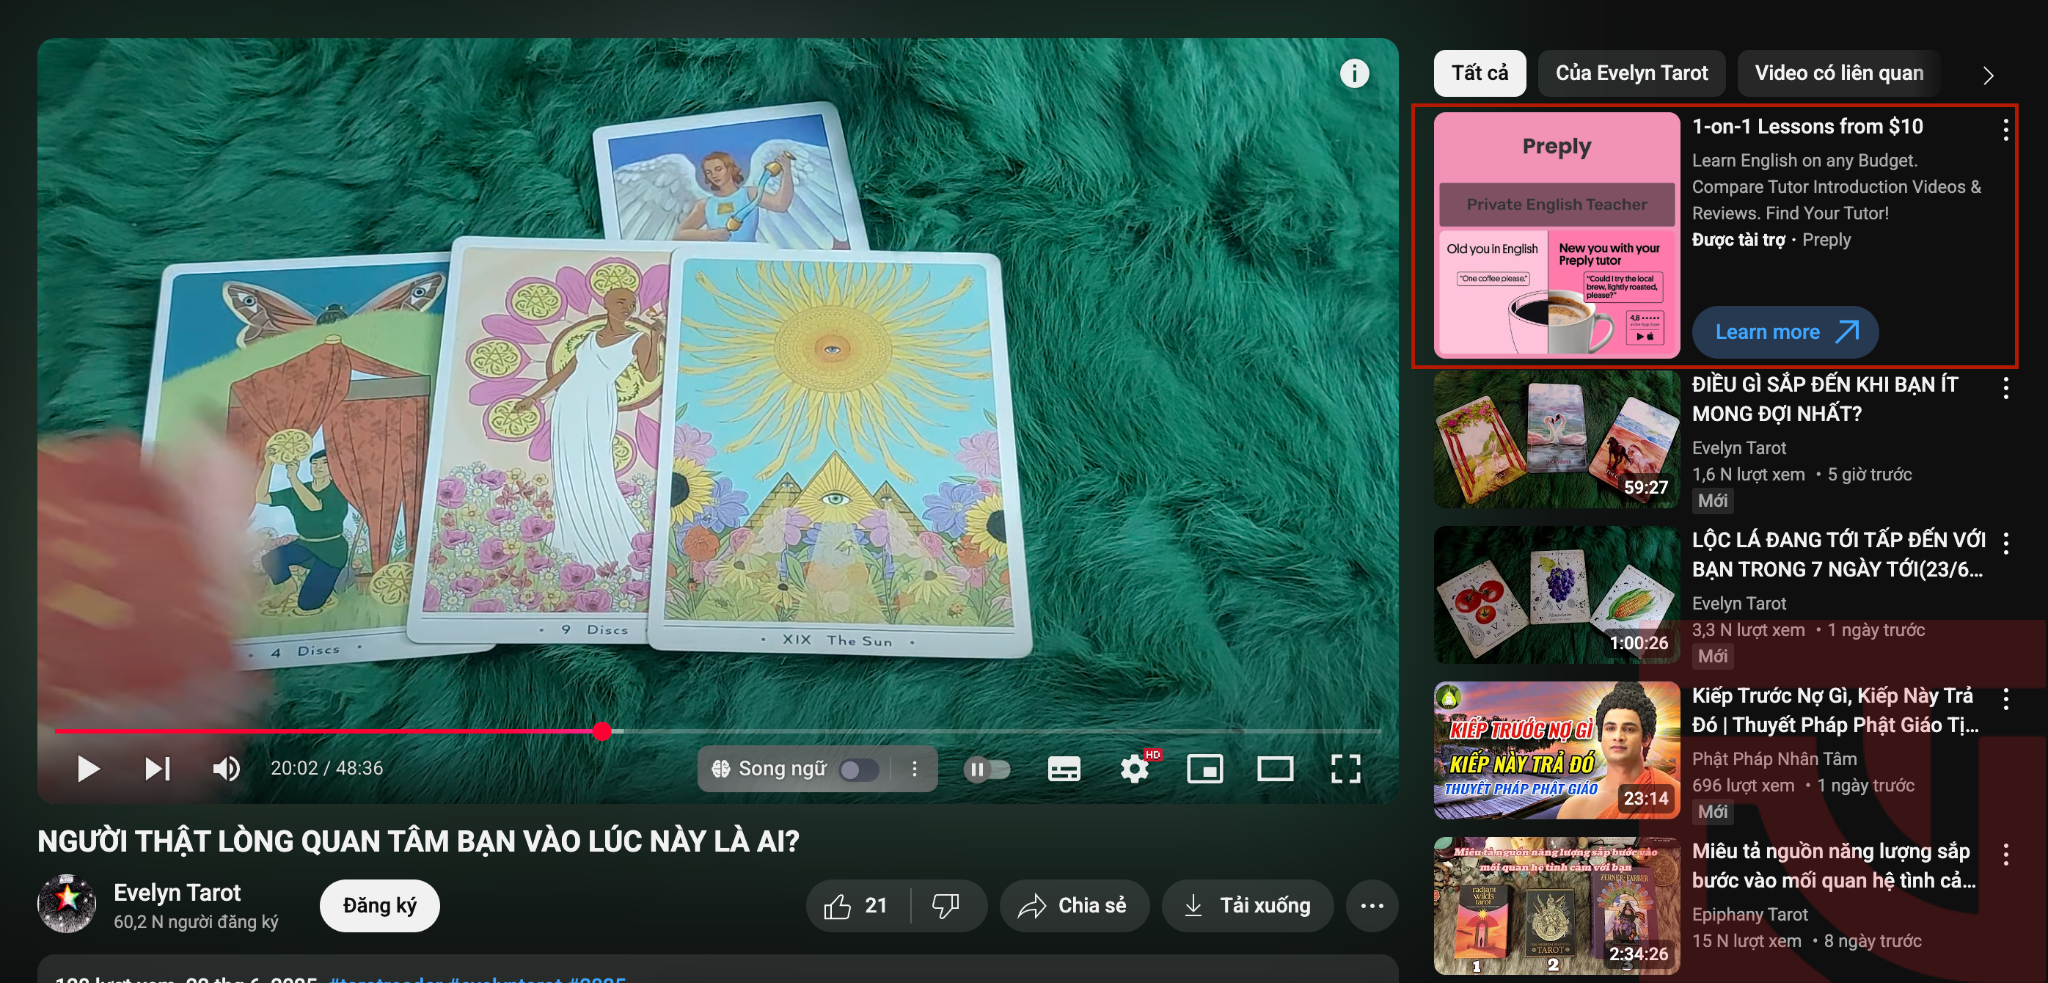Open the Preply ad thumbnail
The image size is (2048, 983).
pyautogui.click(x=1557, y=235)
